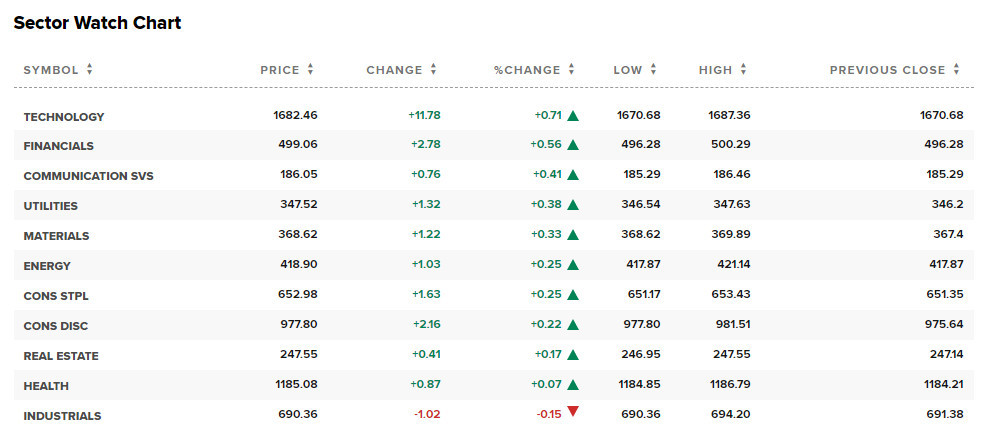Image resolution: width=983 pixels, height=438 pixels.
Task: Open the FINANCIALS sector link
Action: 59,146
